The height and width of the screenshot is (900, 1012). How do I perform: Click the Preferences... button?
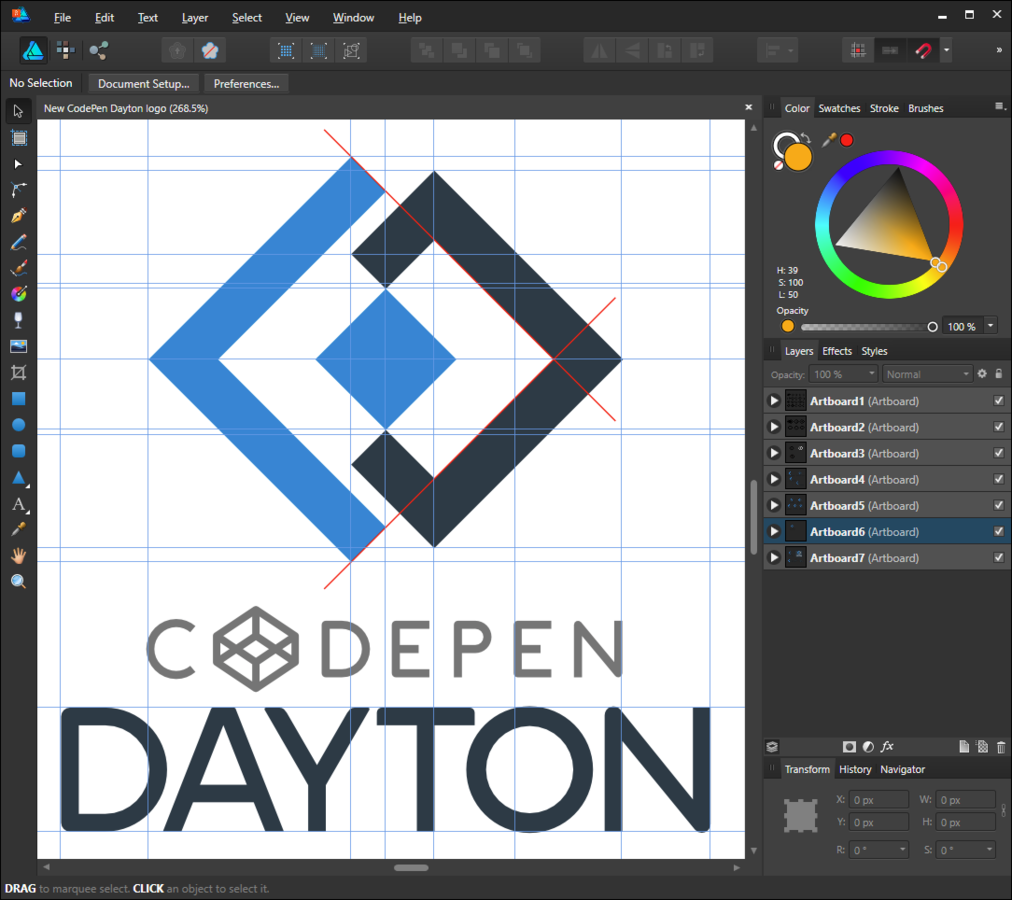pos(247,83)
